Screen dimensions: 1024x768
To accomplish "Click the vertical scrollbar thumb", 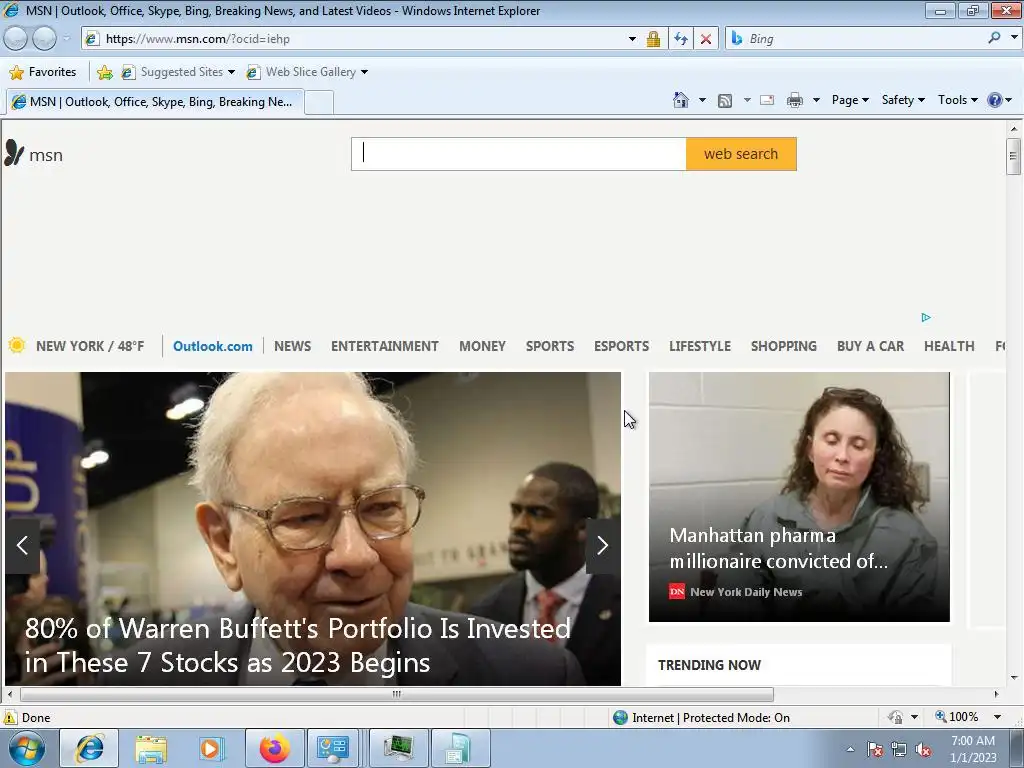I will coord(1013,156).
